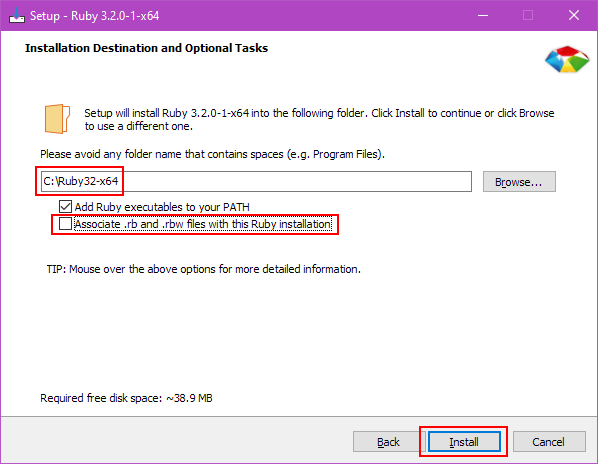Open the Browse... folder dialog
Image resolution: width=598 pixels, height=464 pixels.
519,182
